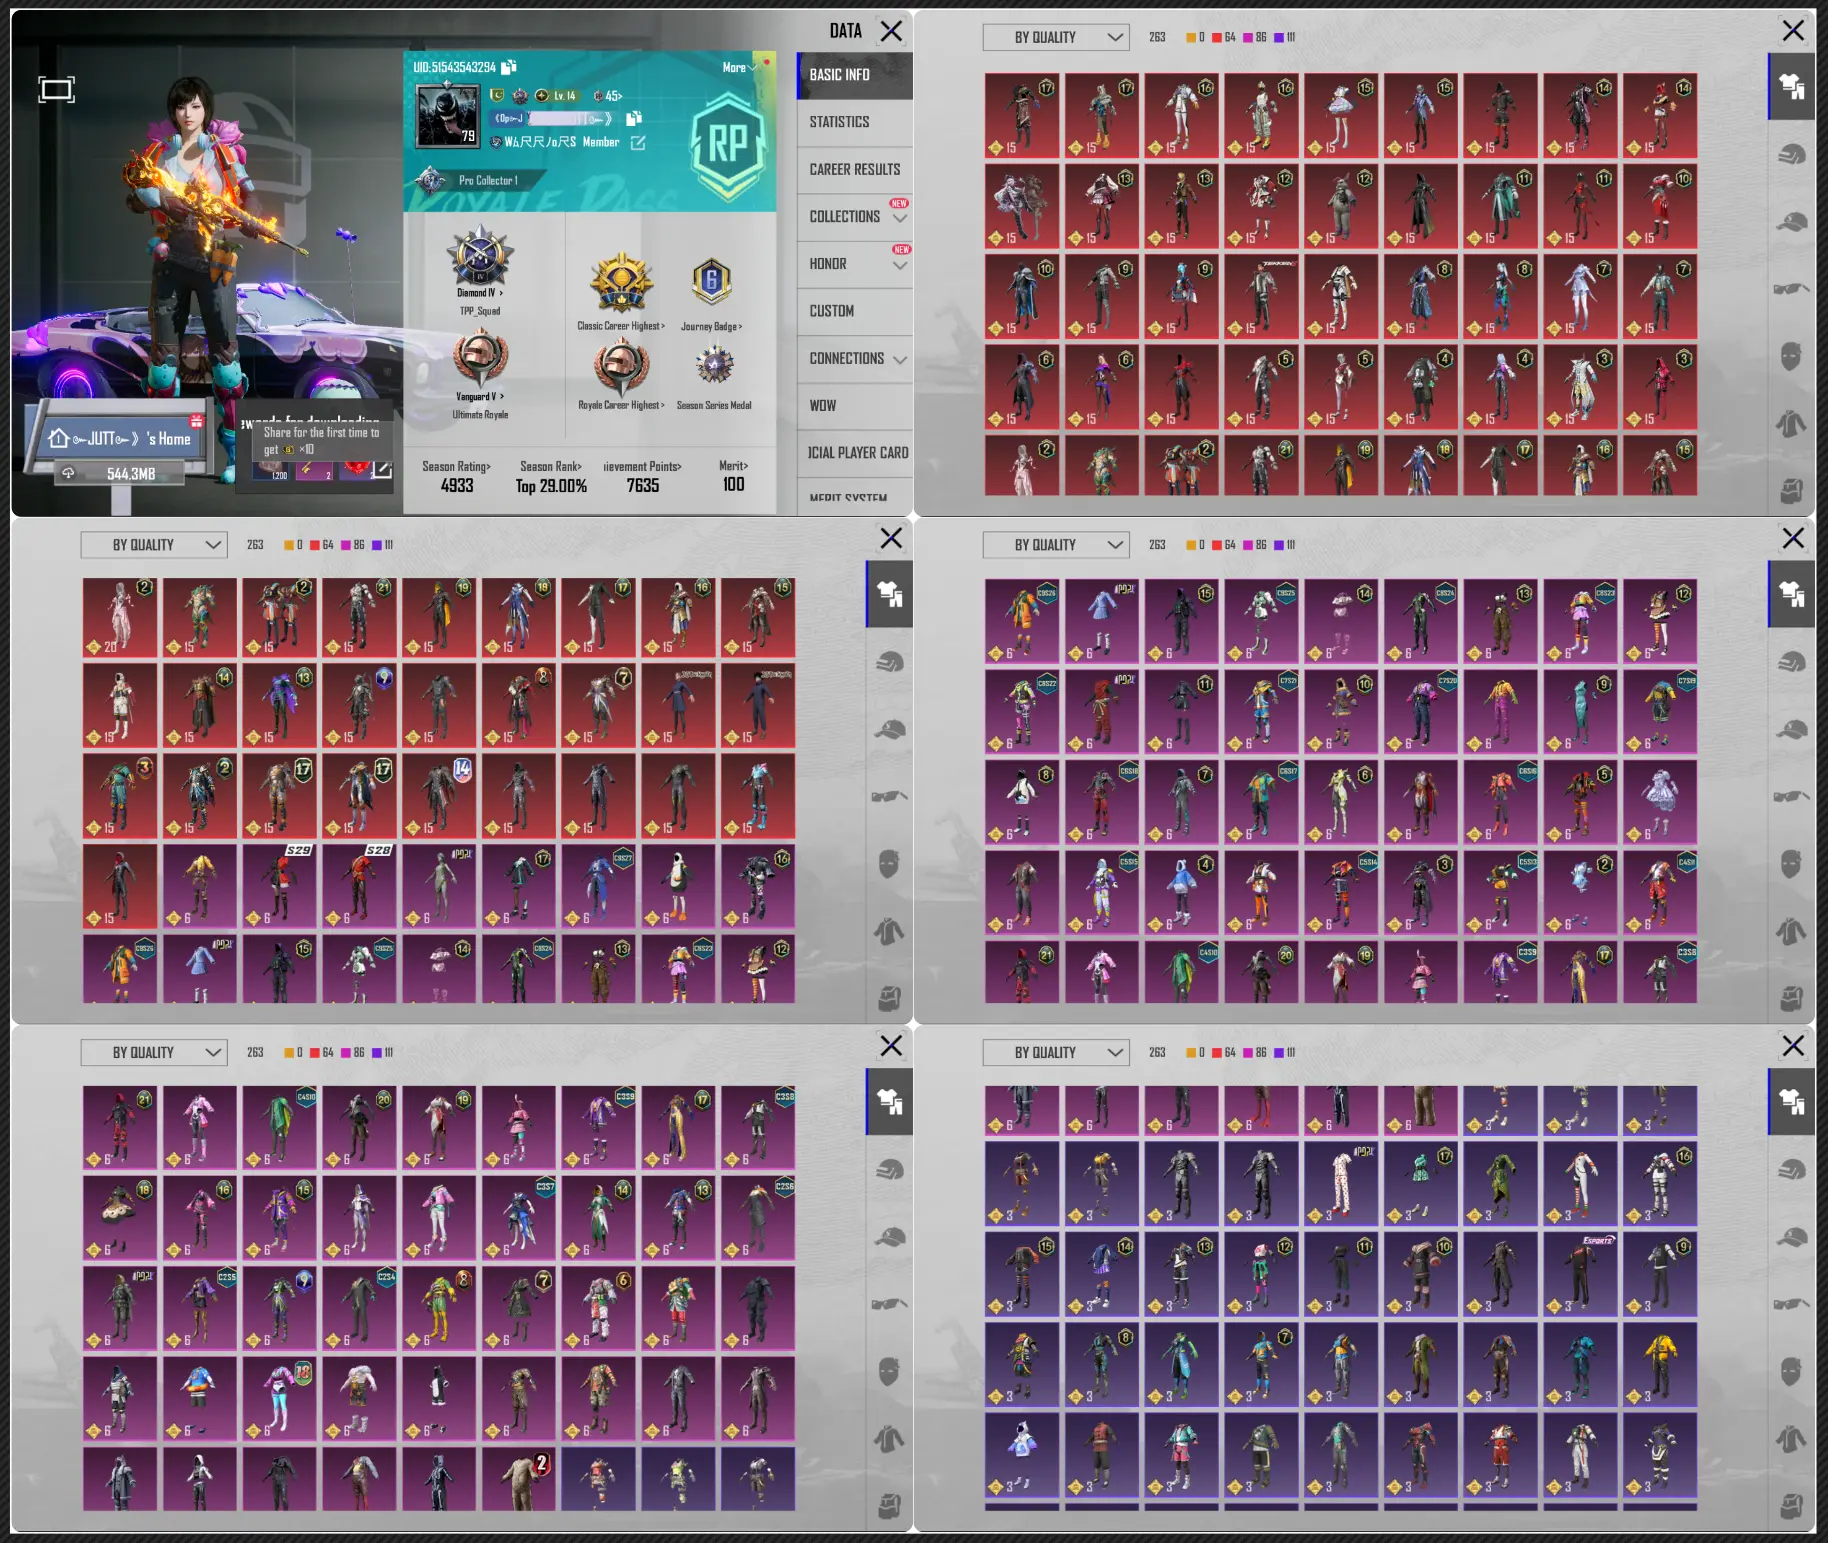Viewport: 1828px width, 1543px height.
Task: Click the copy icon beside the player name
Action: (x=633, y=118)
